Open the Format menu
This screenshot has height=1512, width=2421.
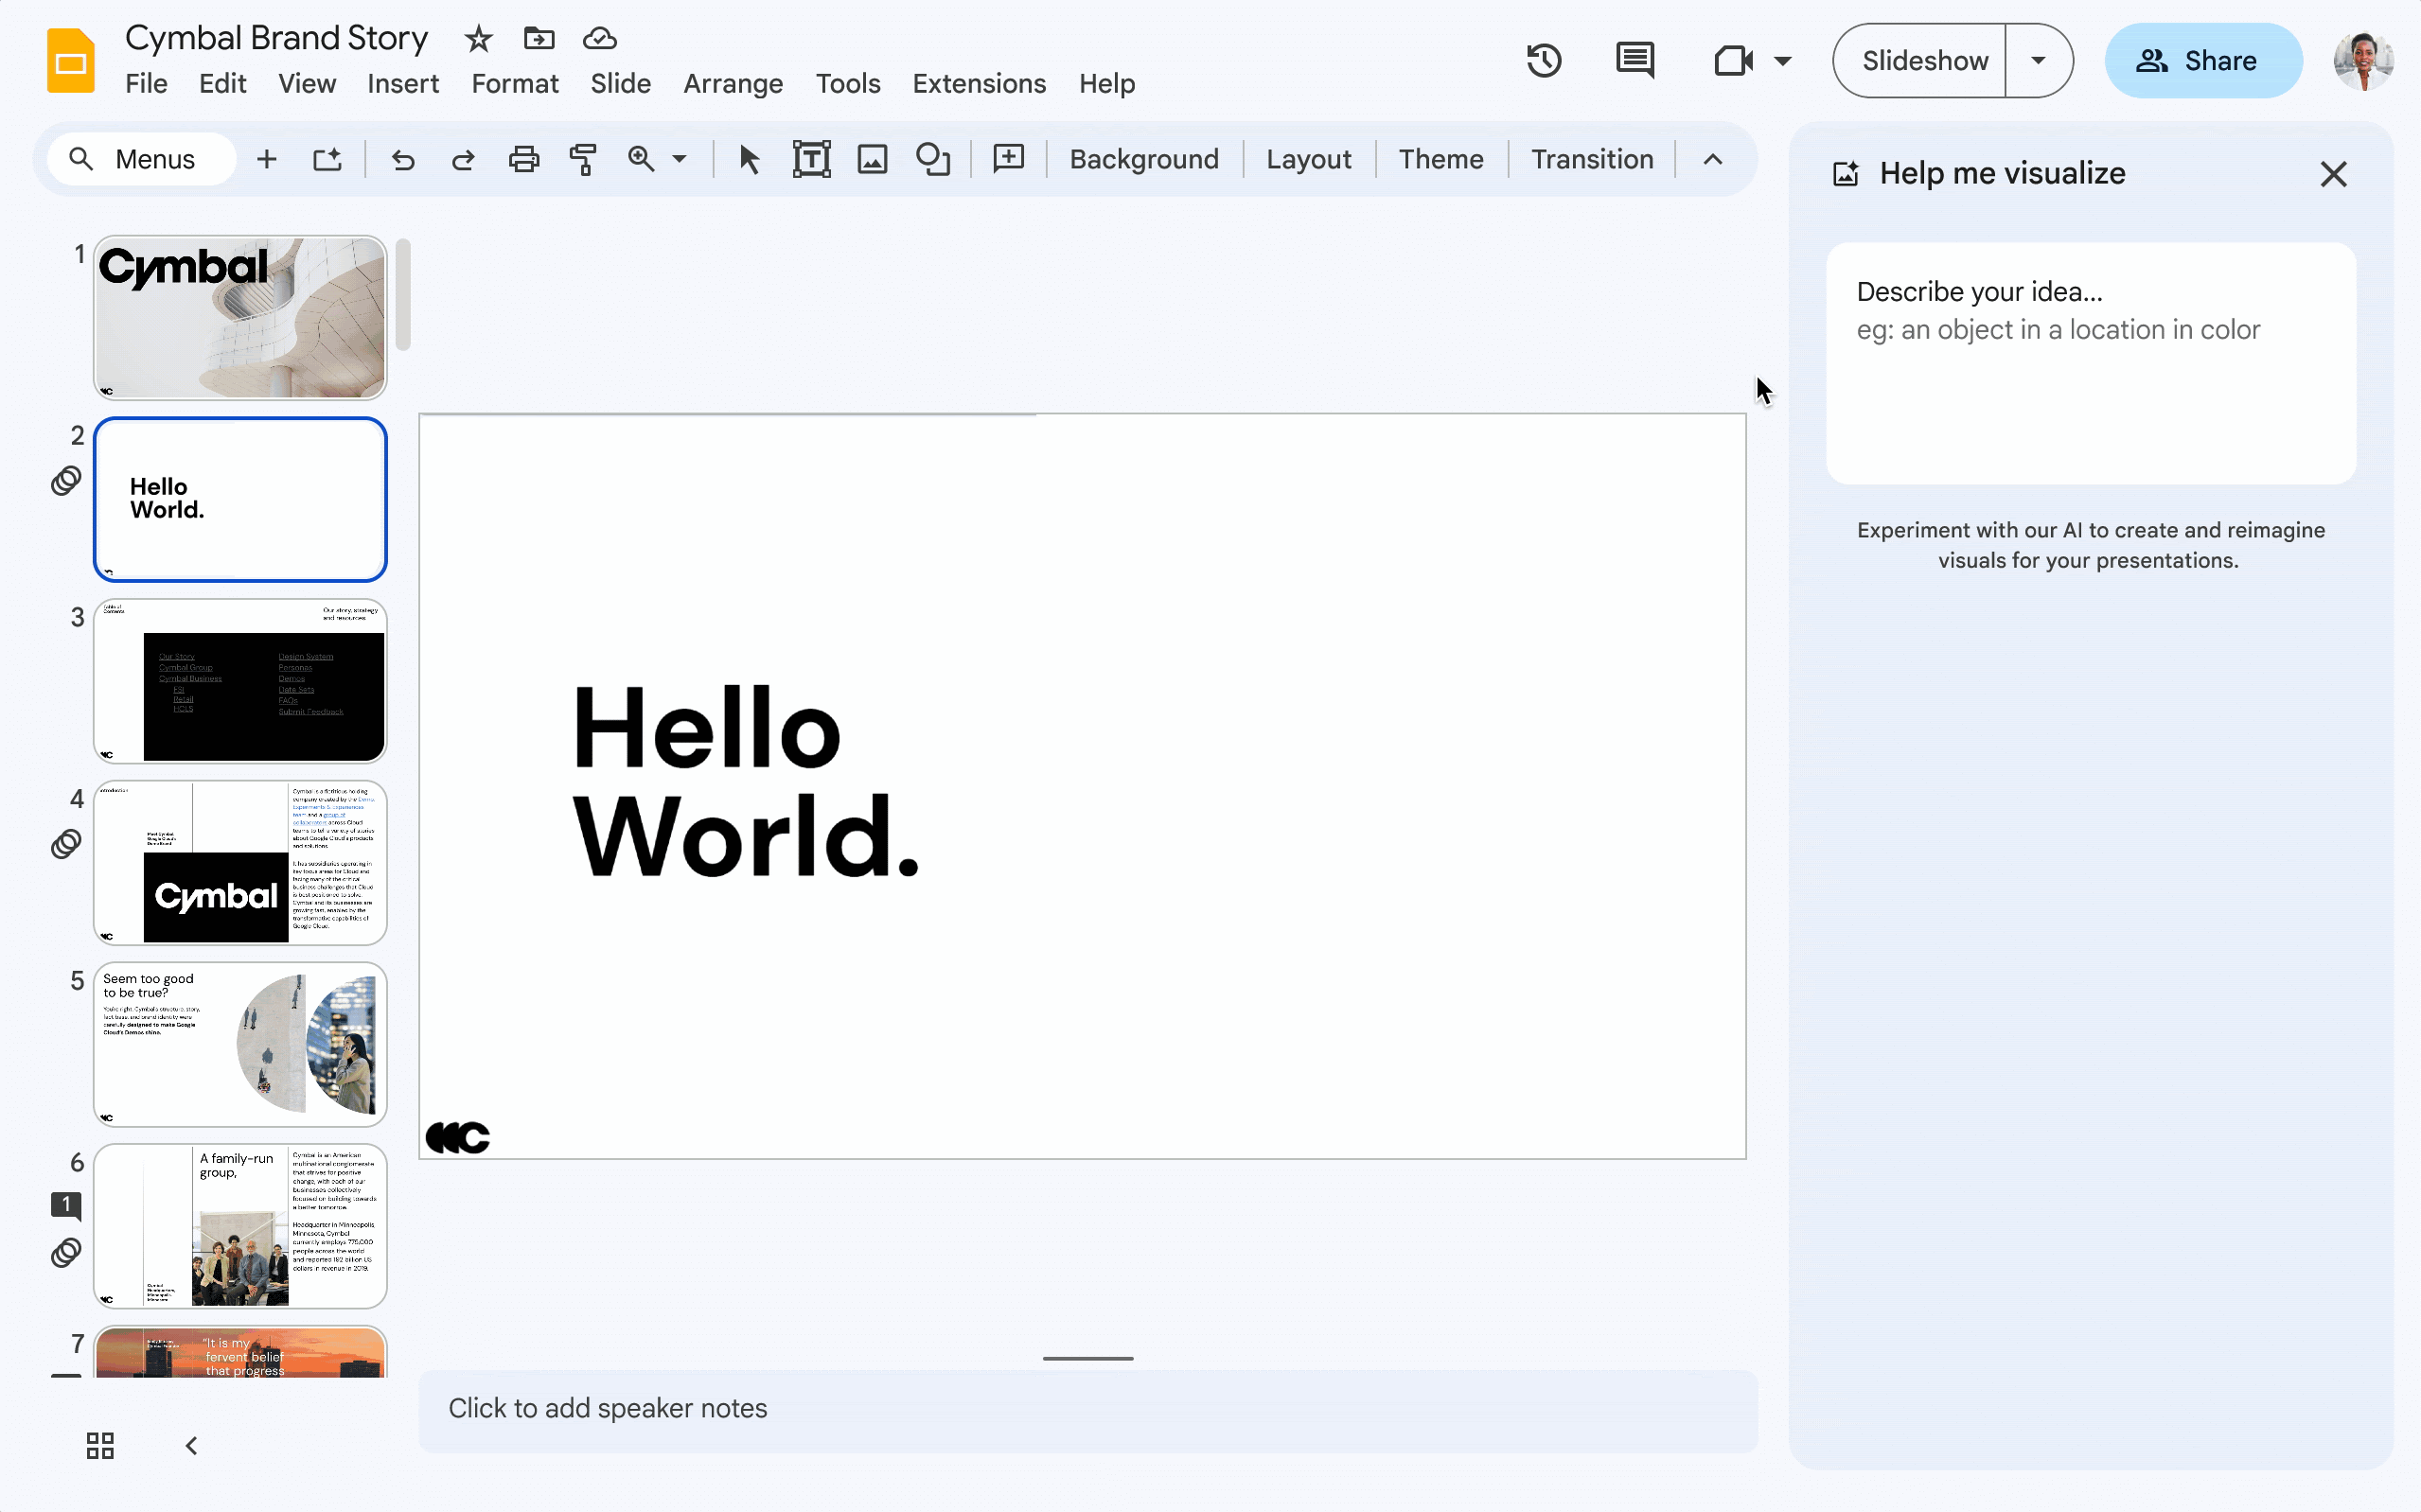click(516, 82)
